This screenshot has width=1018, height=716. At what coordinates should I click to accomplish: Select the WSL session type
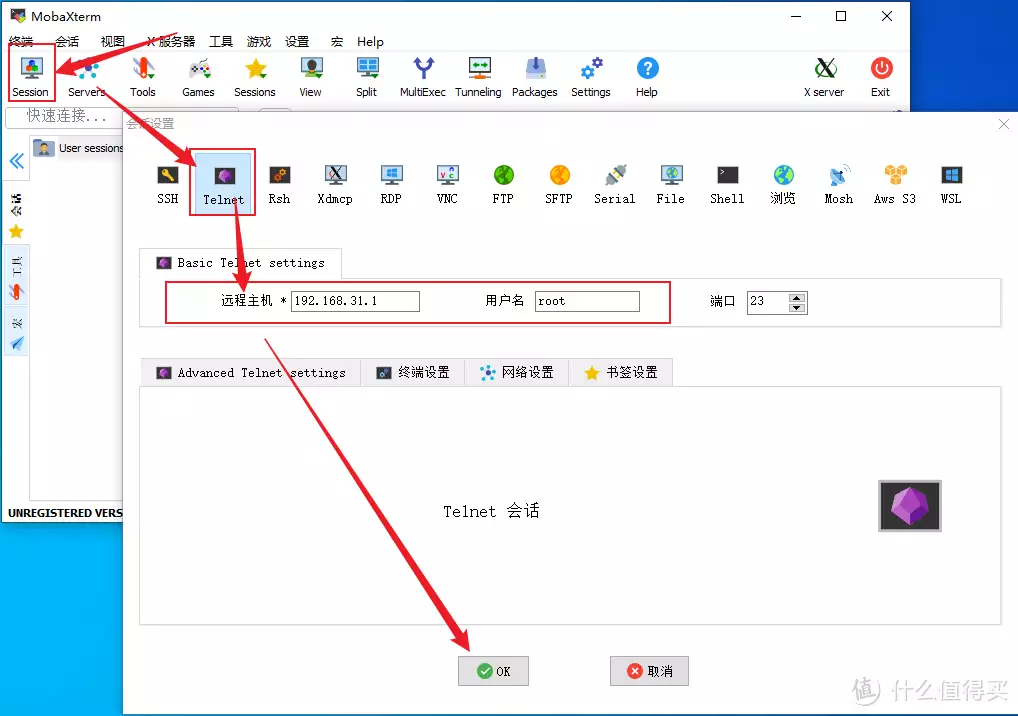click(951, 184)
